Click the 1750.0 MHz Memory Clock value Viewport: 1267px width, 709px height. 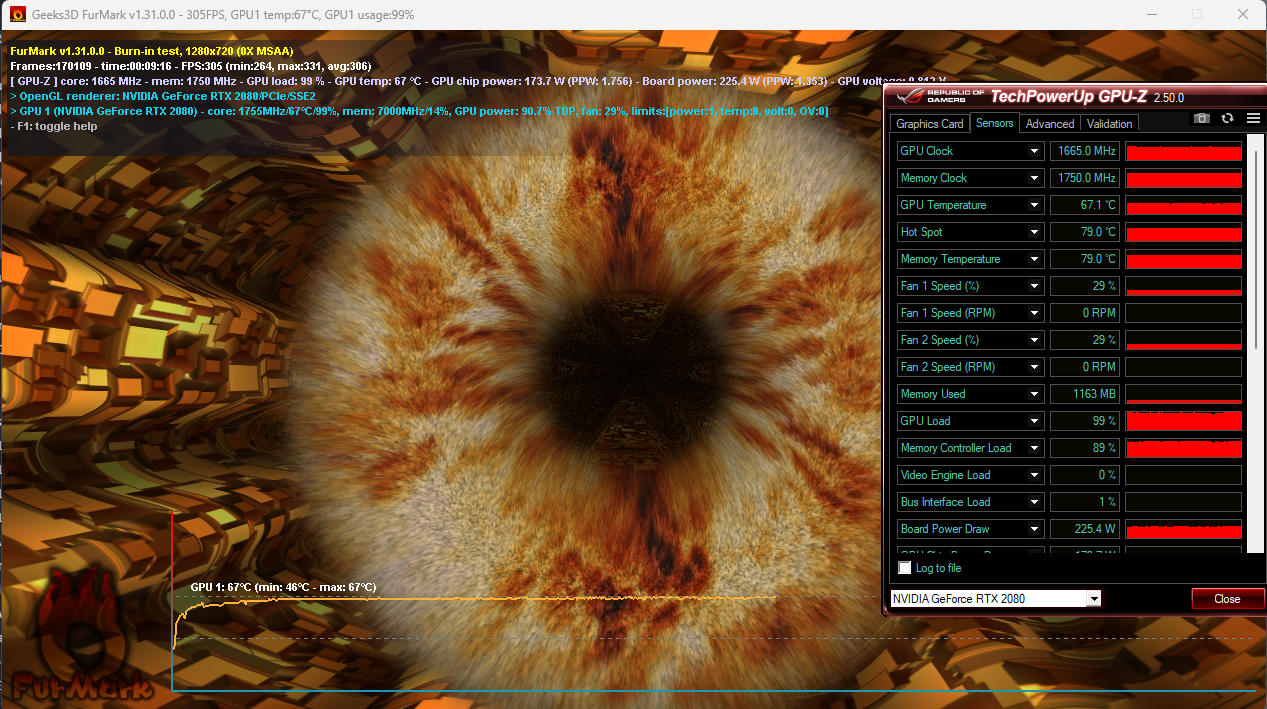coord(1084,178)
